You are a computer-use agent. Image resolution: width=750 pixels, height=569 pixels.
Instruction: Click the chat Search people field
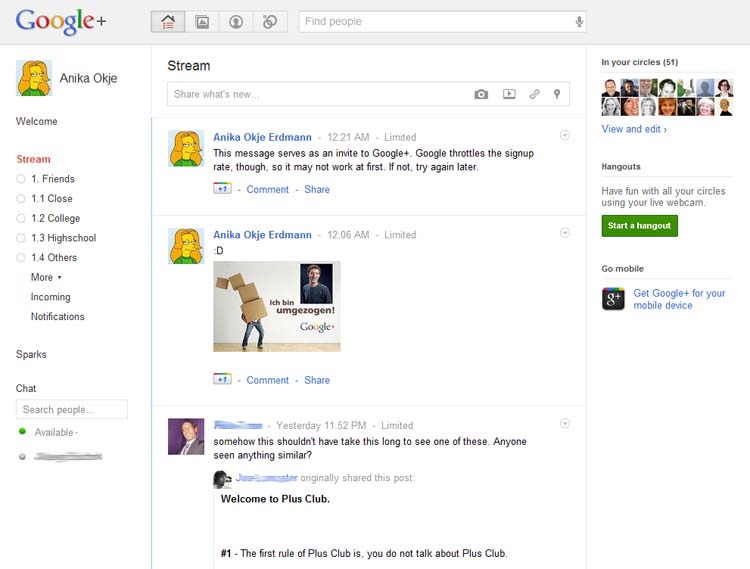pos(72,409)
